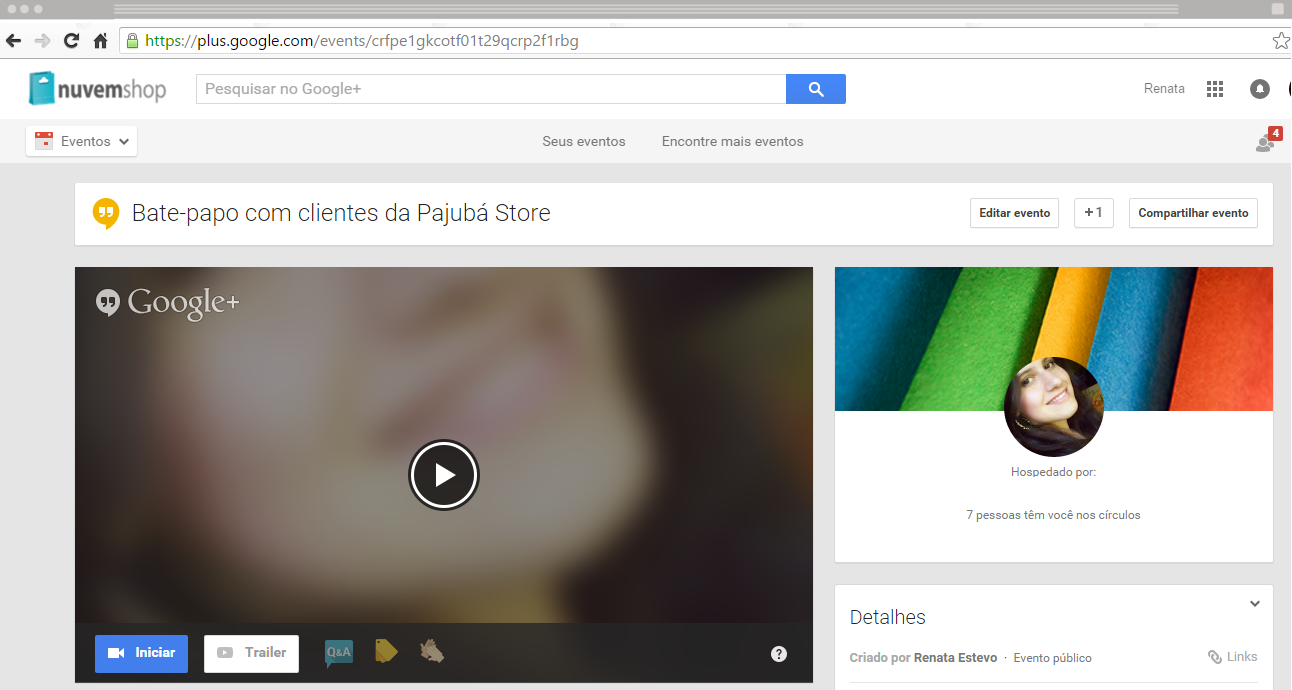Open the browser home page icon

coord(100,41)
